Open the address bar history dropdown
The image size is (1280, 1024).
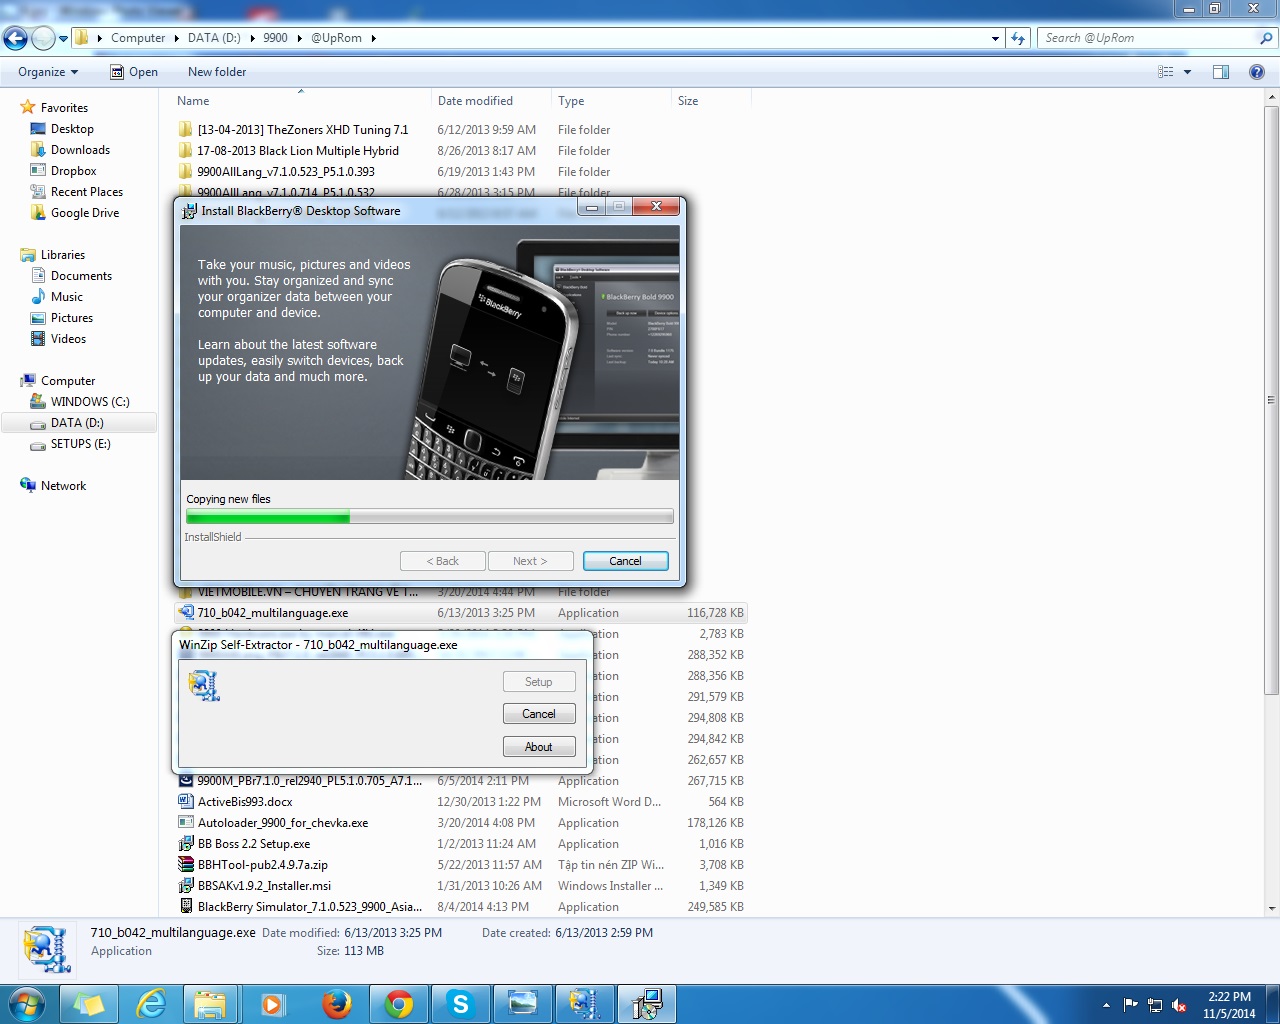pyautogui.click(x=995, y=38)
